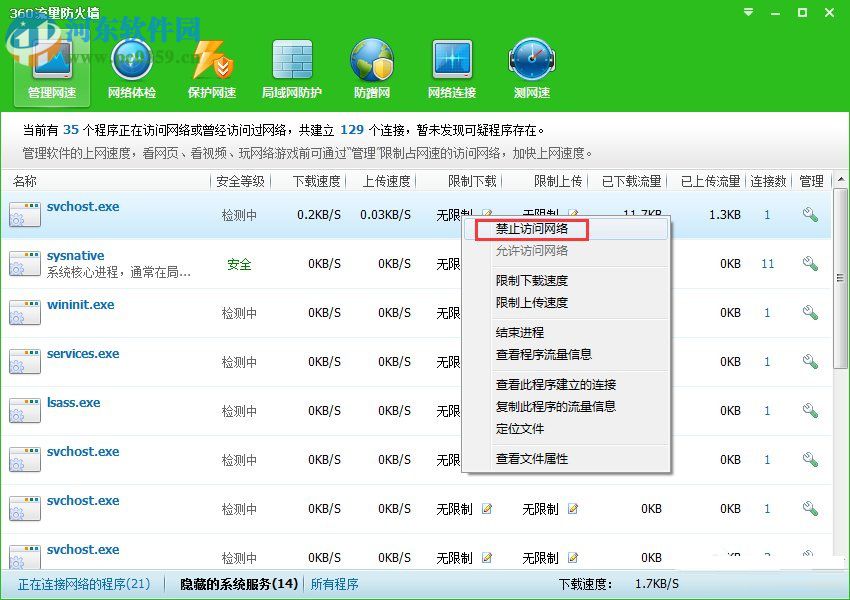Open the 管理网速 panel
The width and height of the screenshot is (850, 600).
[x=50, y=70]
